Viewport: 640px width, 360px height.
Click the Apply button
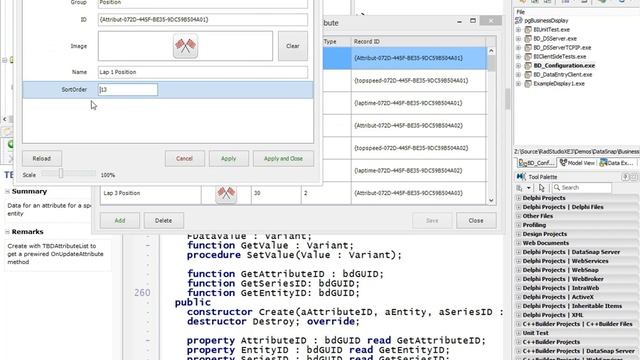pyautogui.click(x=229, y=158)
